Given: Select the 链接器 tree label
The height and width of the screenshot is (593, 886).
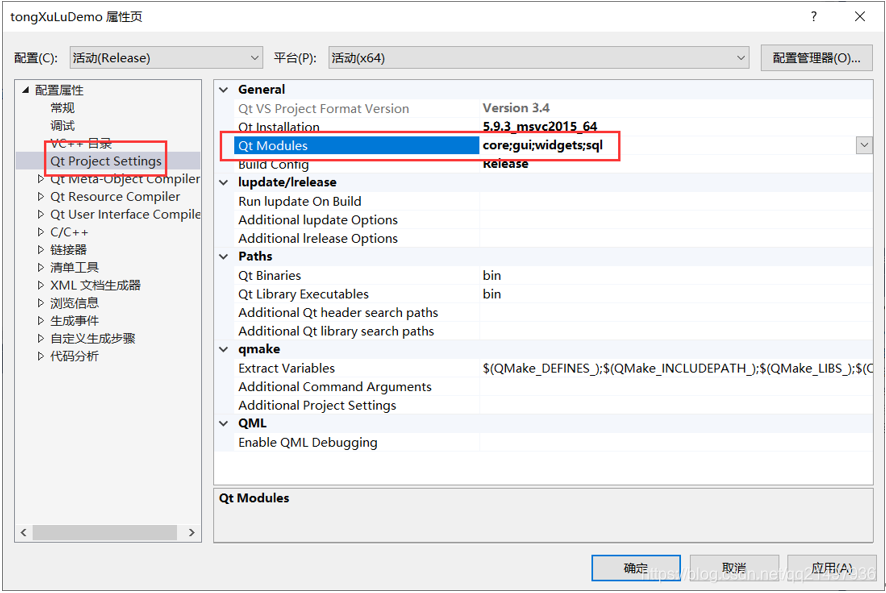Looking at the screenshot, I should point(68,250).
